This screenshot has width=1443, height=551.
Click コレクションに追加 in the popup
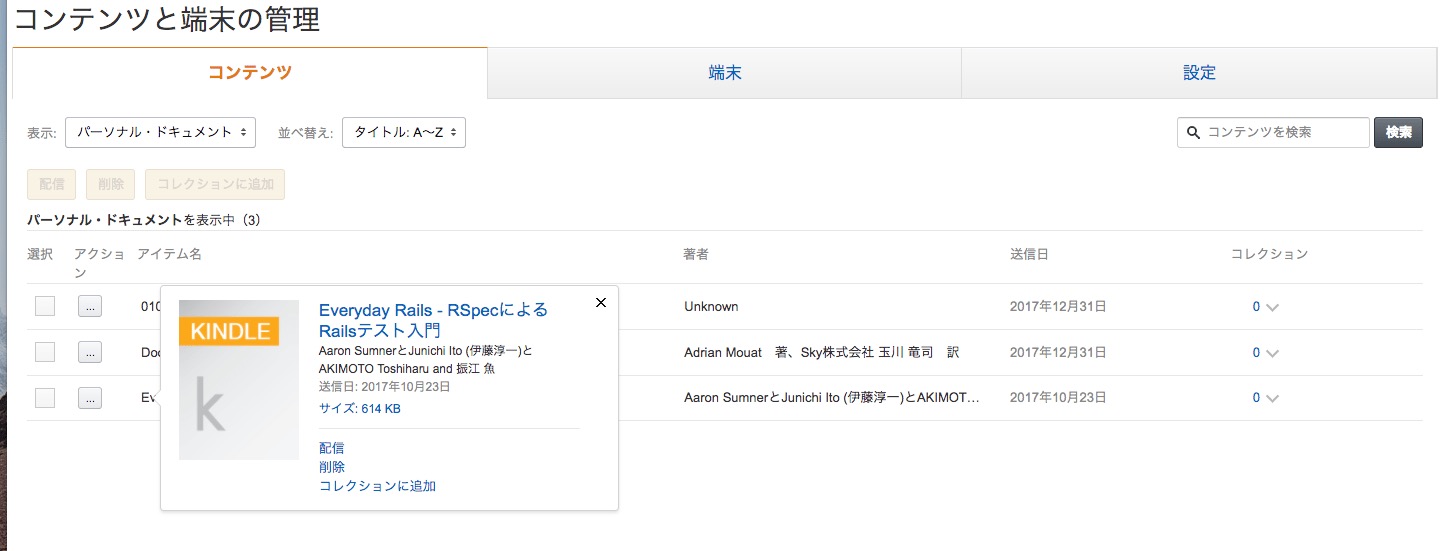pyautogui.click(x=377, y=486)
